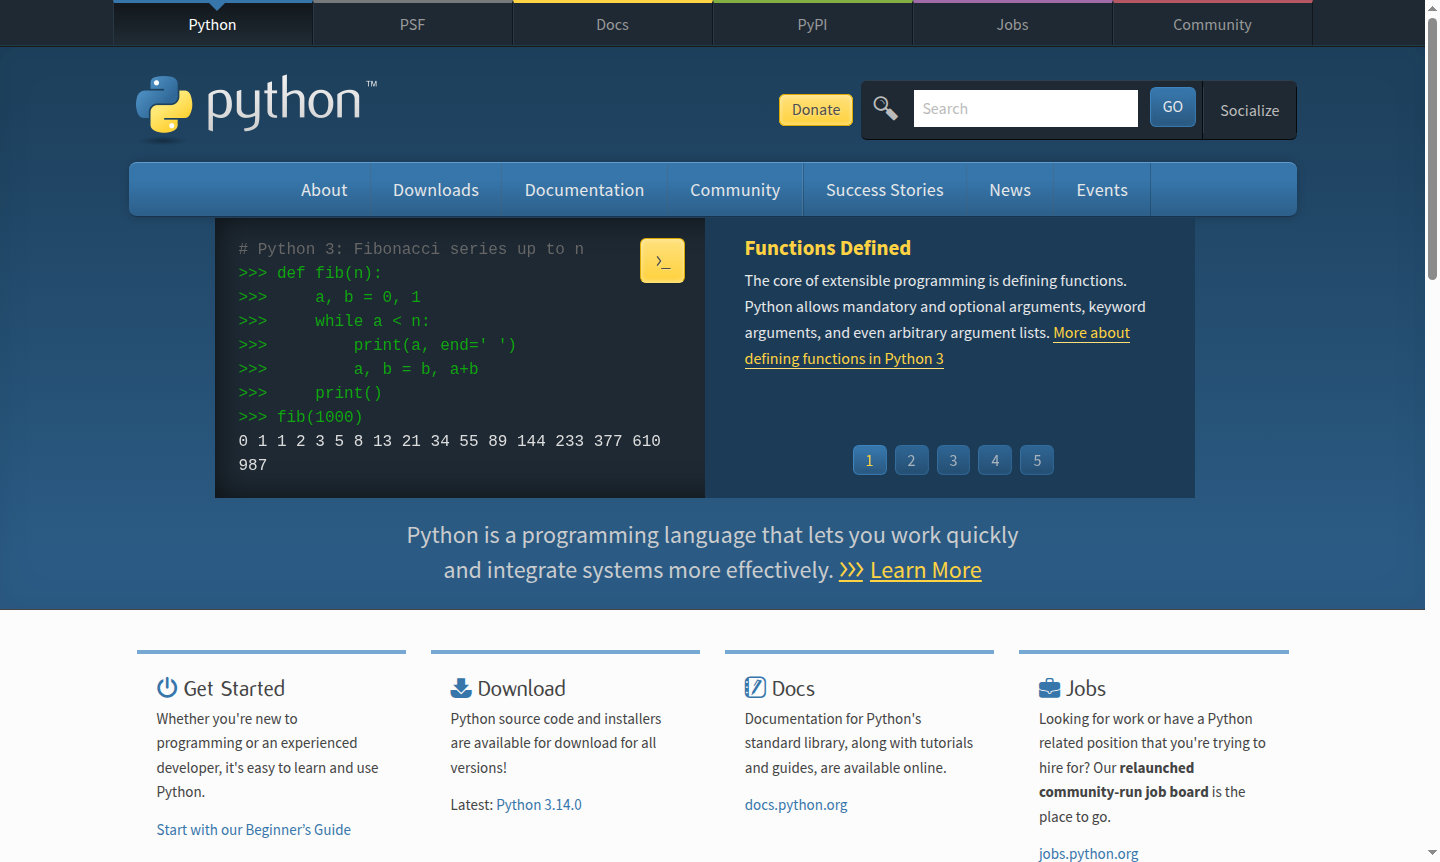Click the Donate button
1440x862 pixels.
tap(815, 110)
